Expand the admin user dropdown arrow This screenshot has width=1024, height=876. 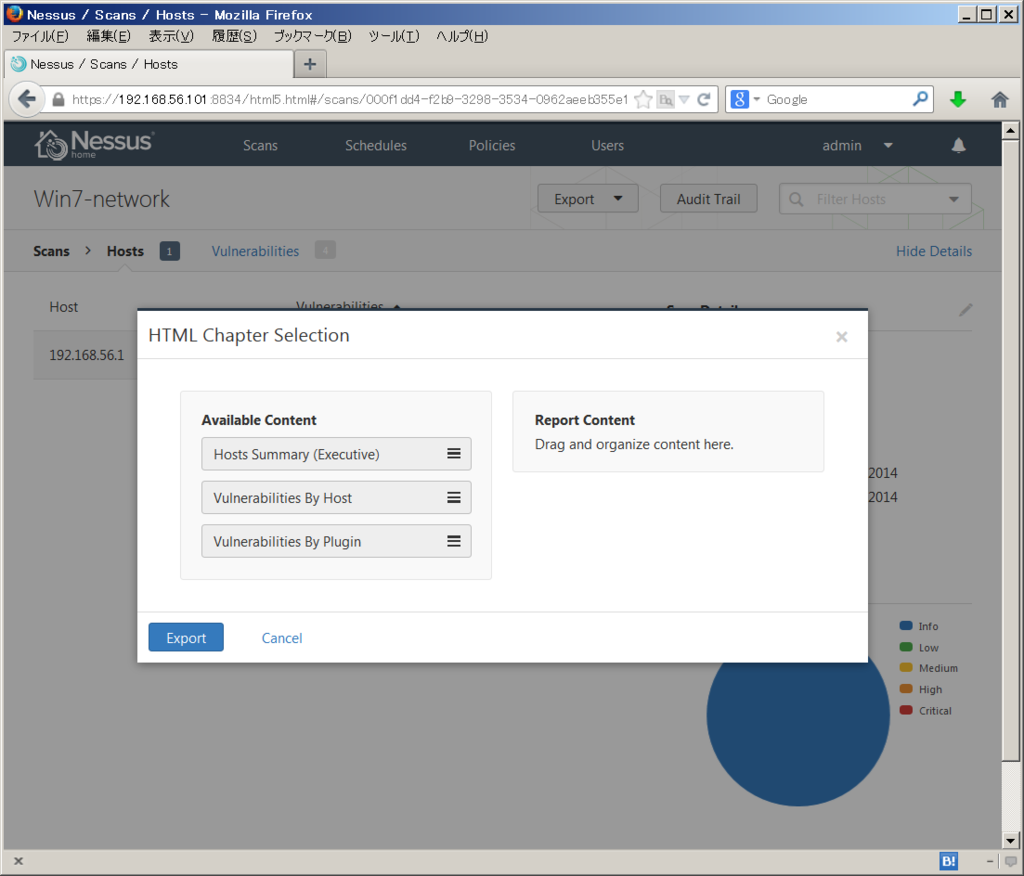(888, 145)
